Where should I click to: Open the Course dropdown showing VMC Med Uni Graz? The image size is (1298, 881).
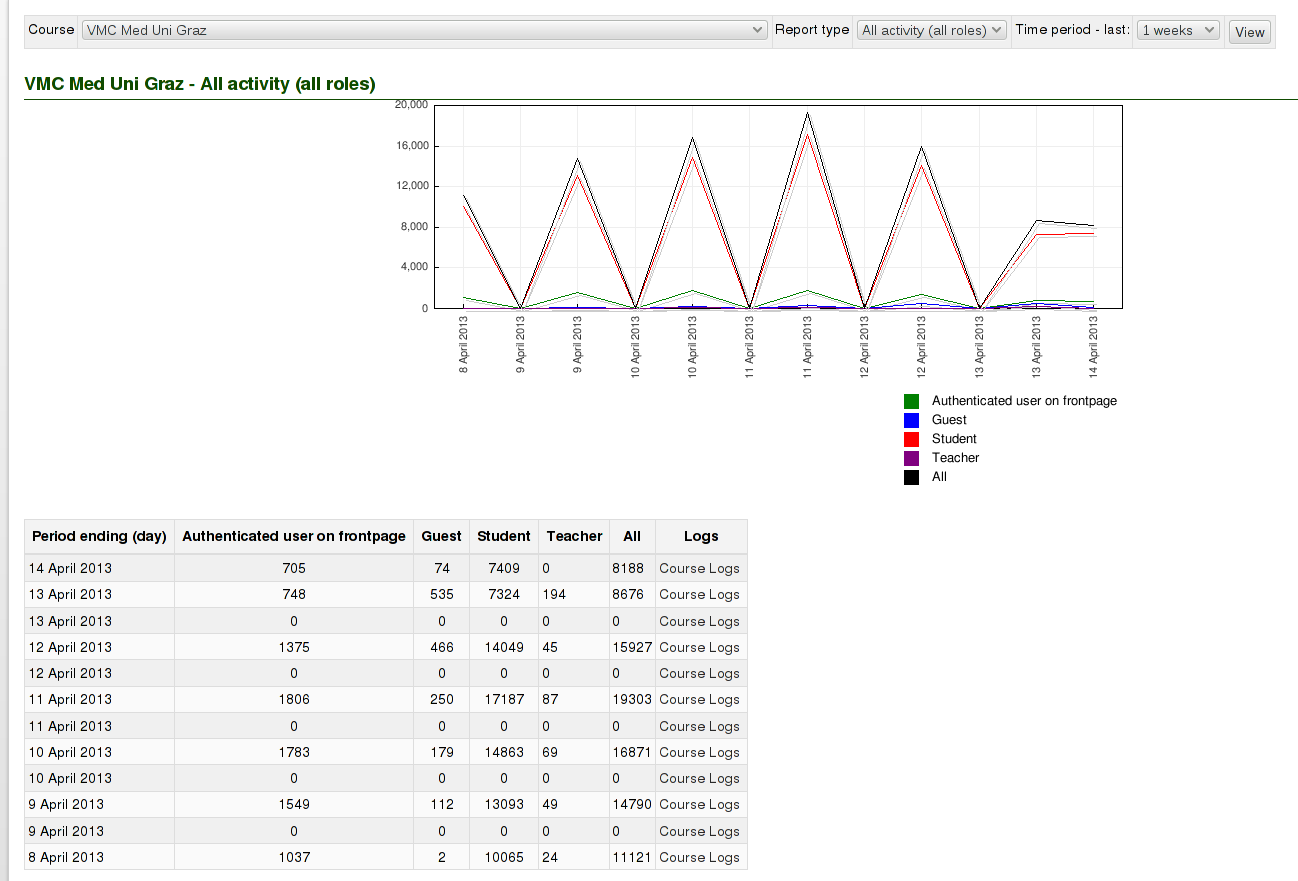click(x=424, y=30)
